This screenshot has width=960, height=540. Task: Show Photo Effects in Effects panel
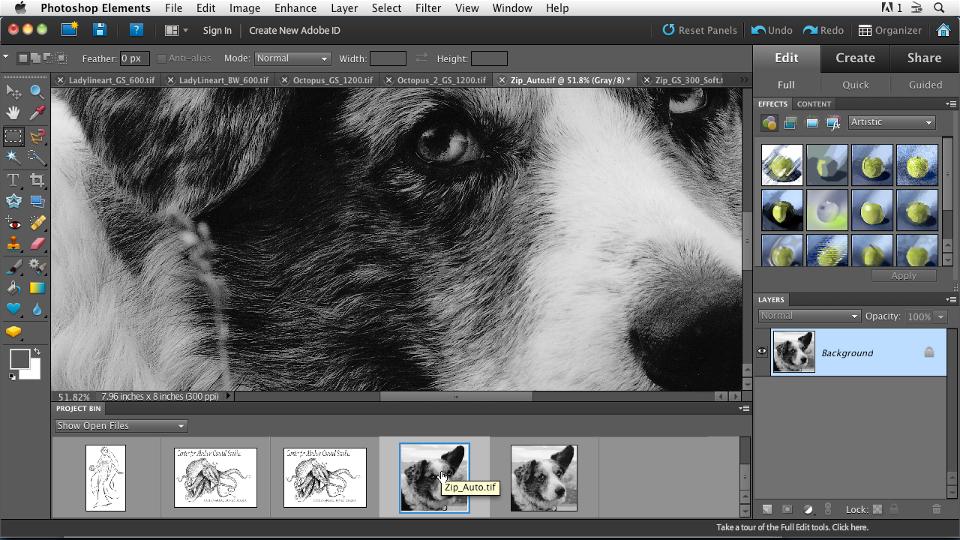click(x=812, y=123)
